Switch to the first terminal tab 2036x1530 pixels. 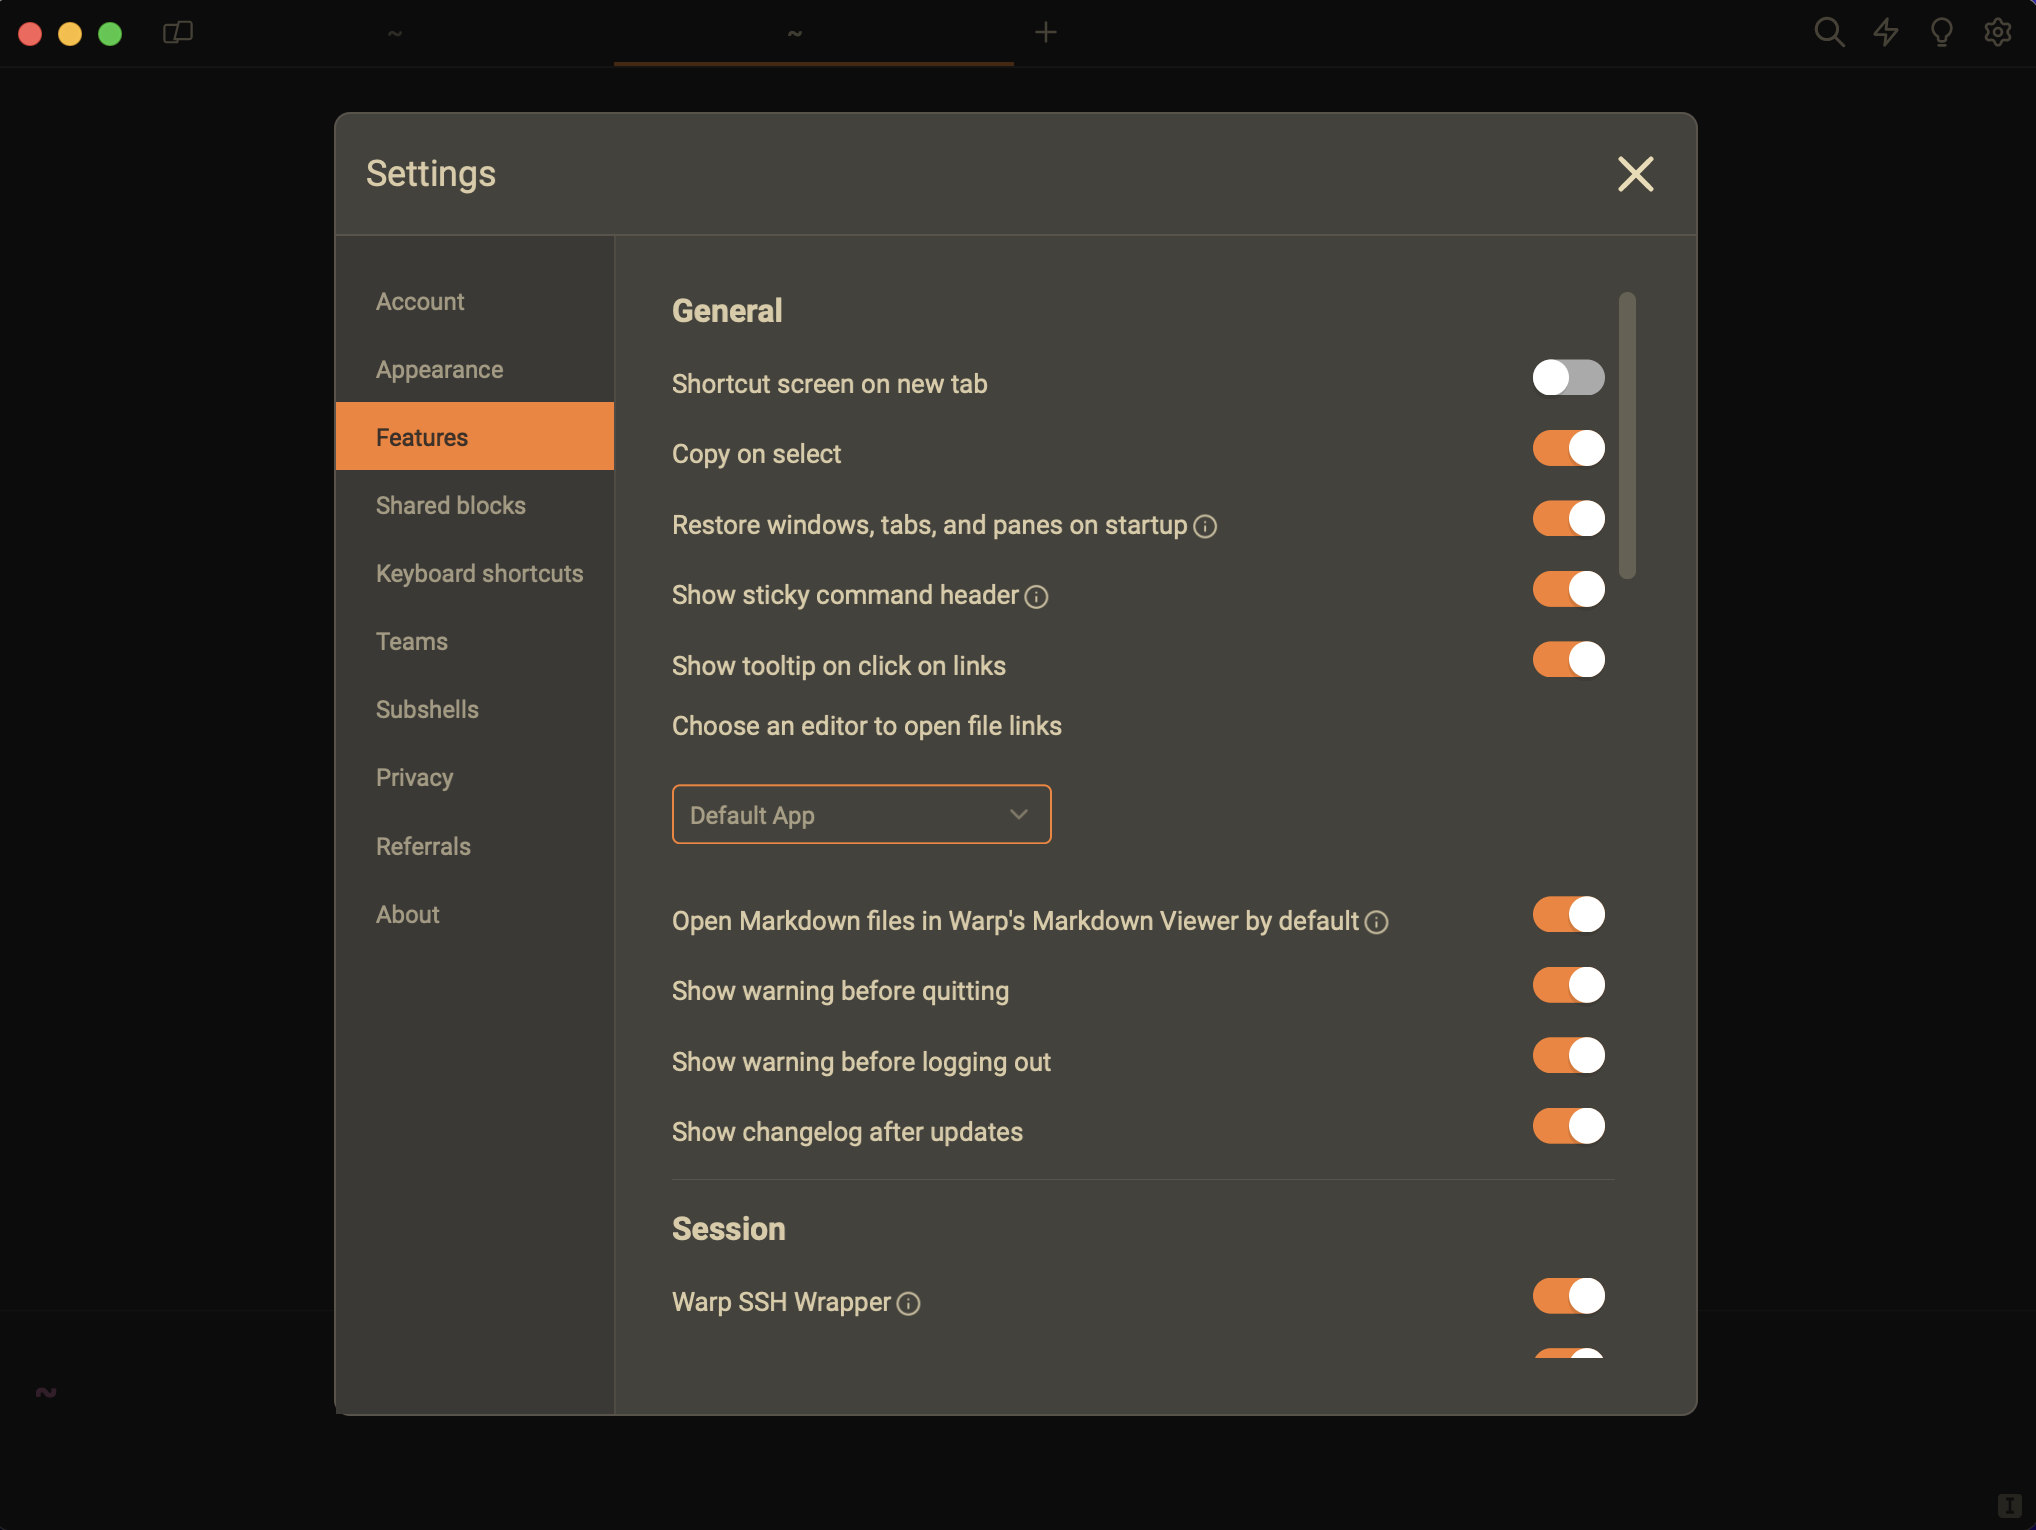pos(395,33)
